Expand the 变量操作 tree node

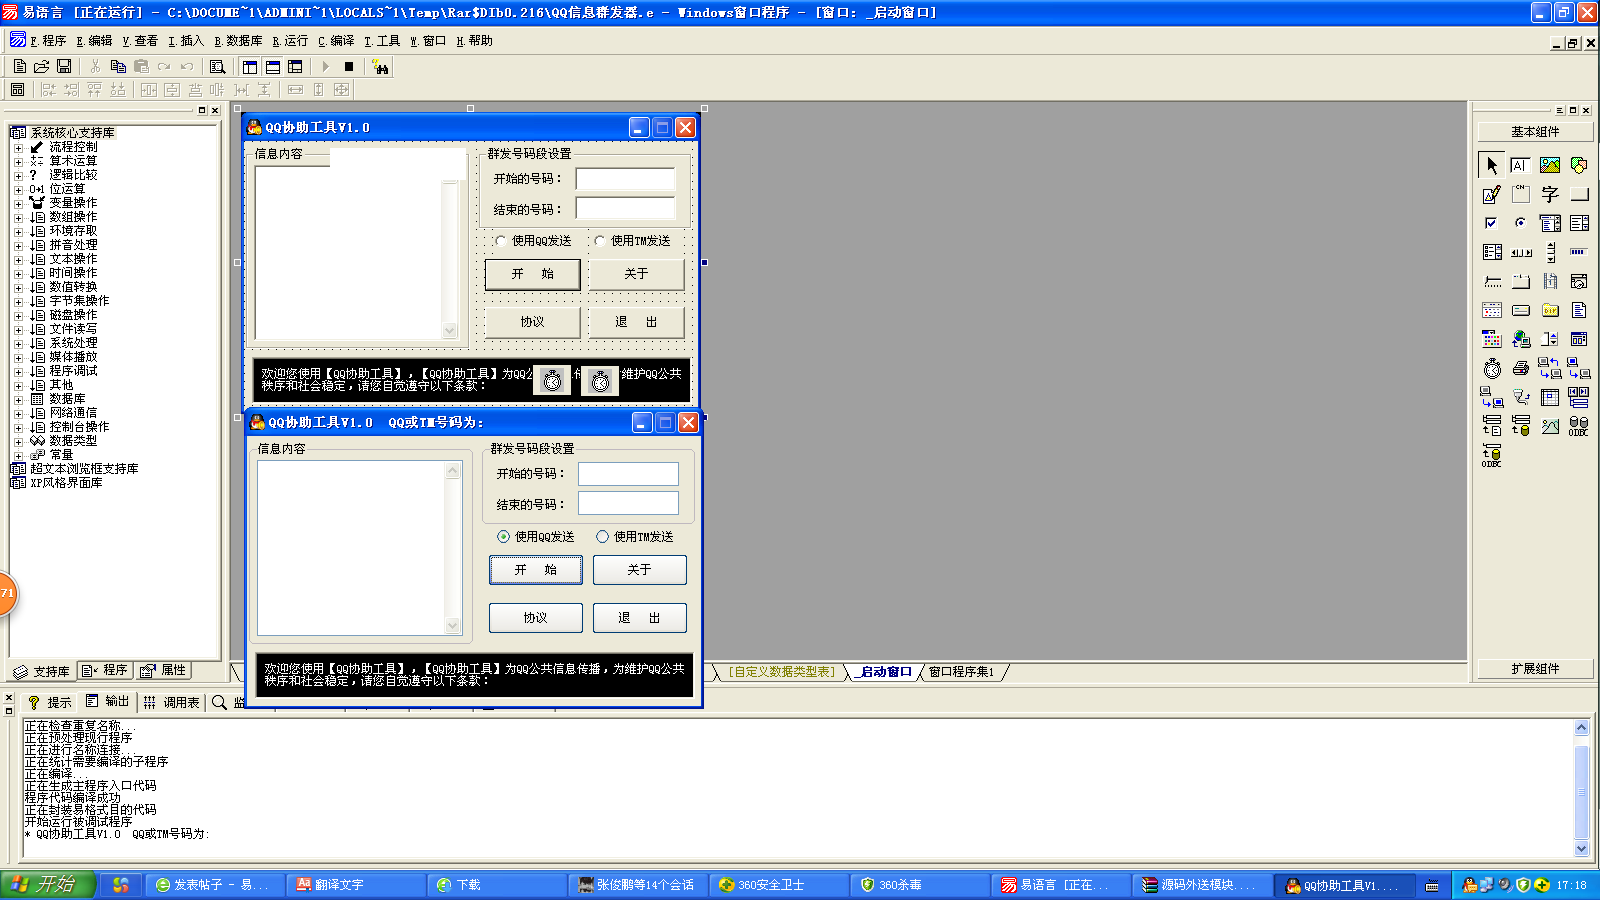pyautogui.click(x=18, y=203)
